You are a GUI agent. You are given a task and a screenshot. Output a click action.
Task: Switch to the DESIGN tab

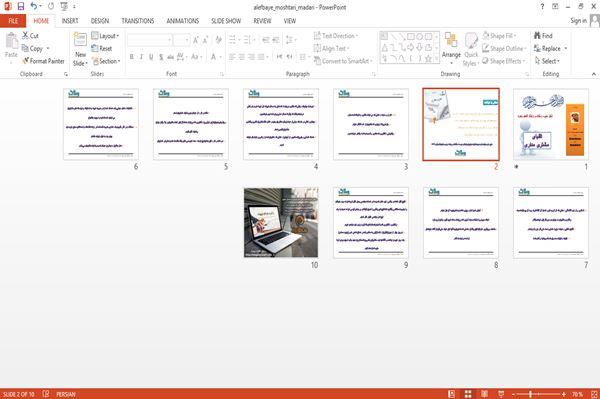[100, 21]
